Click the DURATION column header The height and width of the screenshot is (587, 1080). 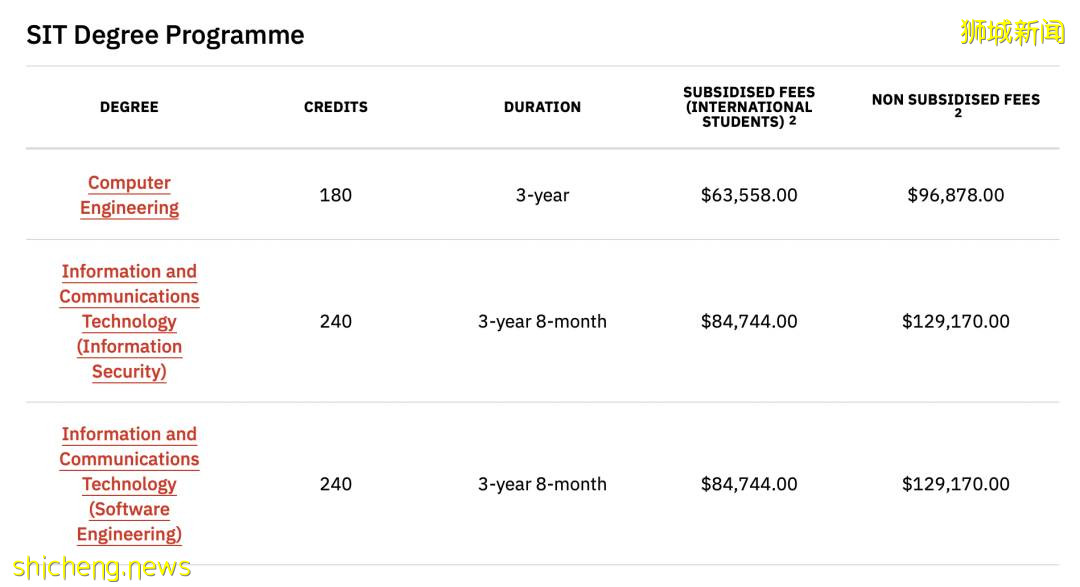(x=542, y=107)
